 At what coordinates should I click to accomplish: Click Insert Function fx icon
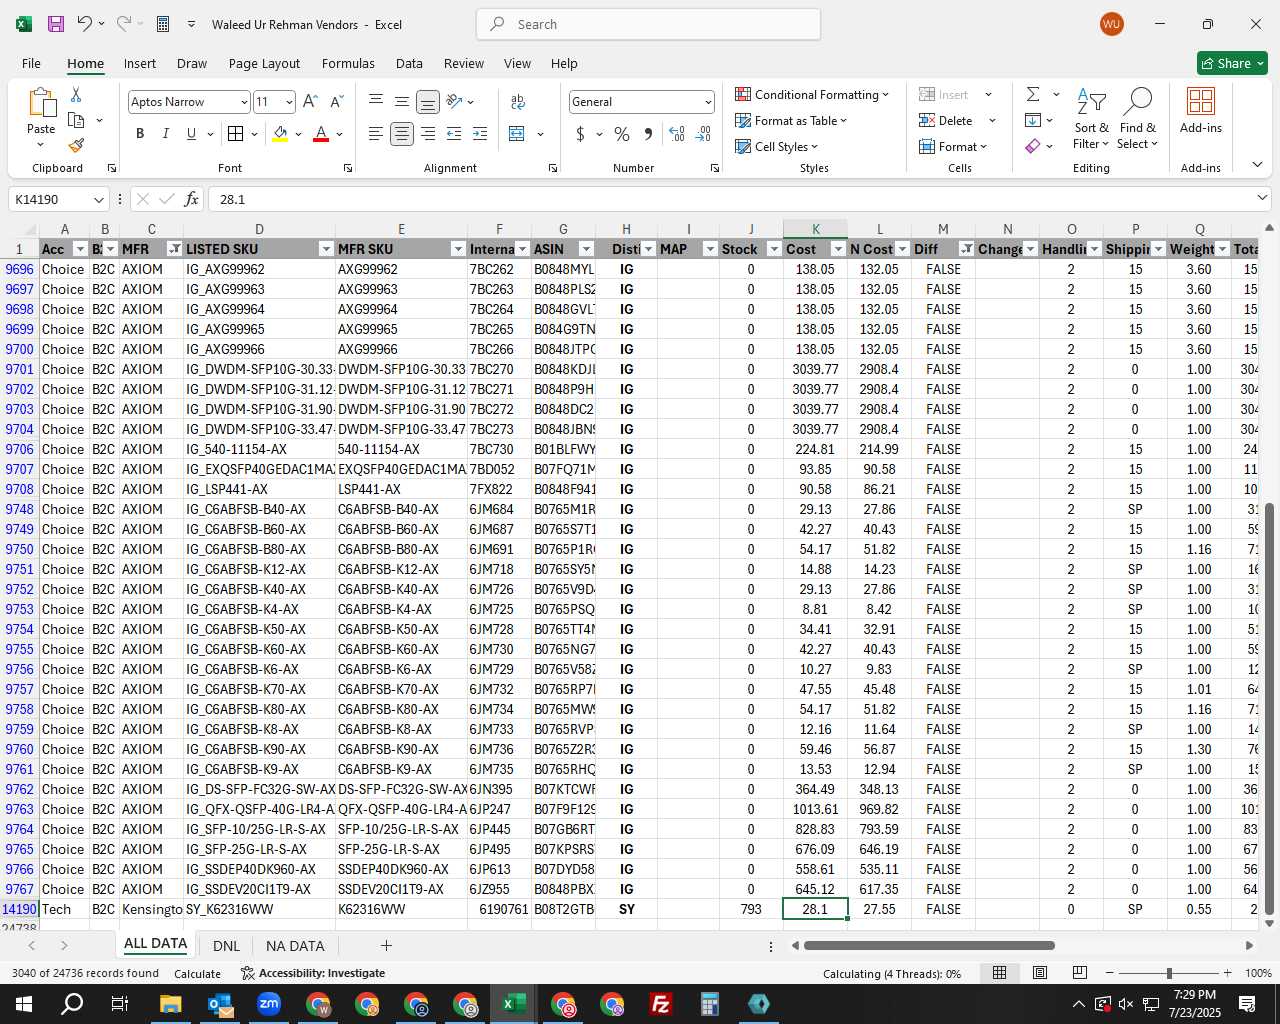(x=192, y=199)
